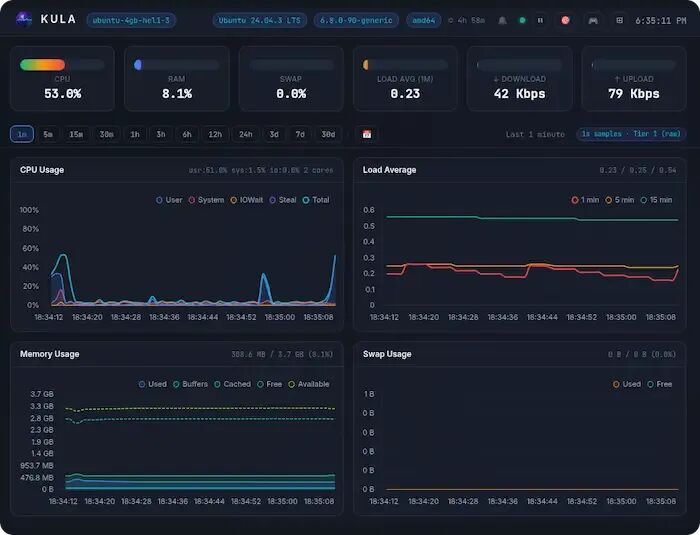
Task: Switch to the 30d time range
Action: tap(328, 134)
